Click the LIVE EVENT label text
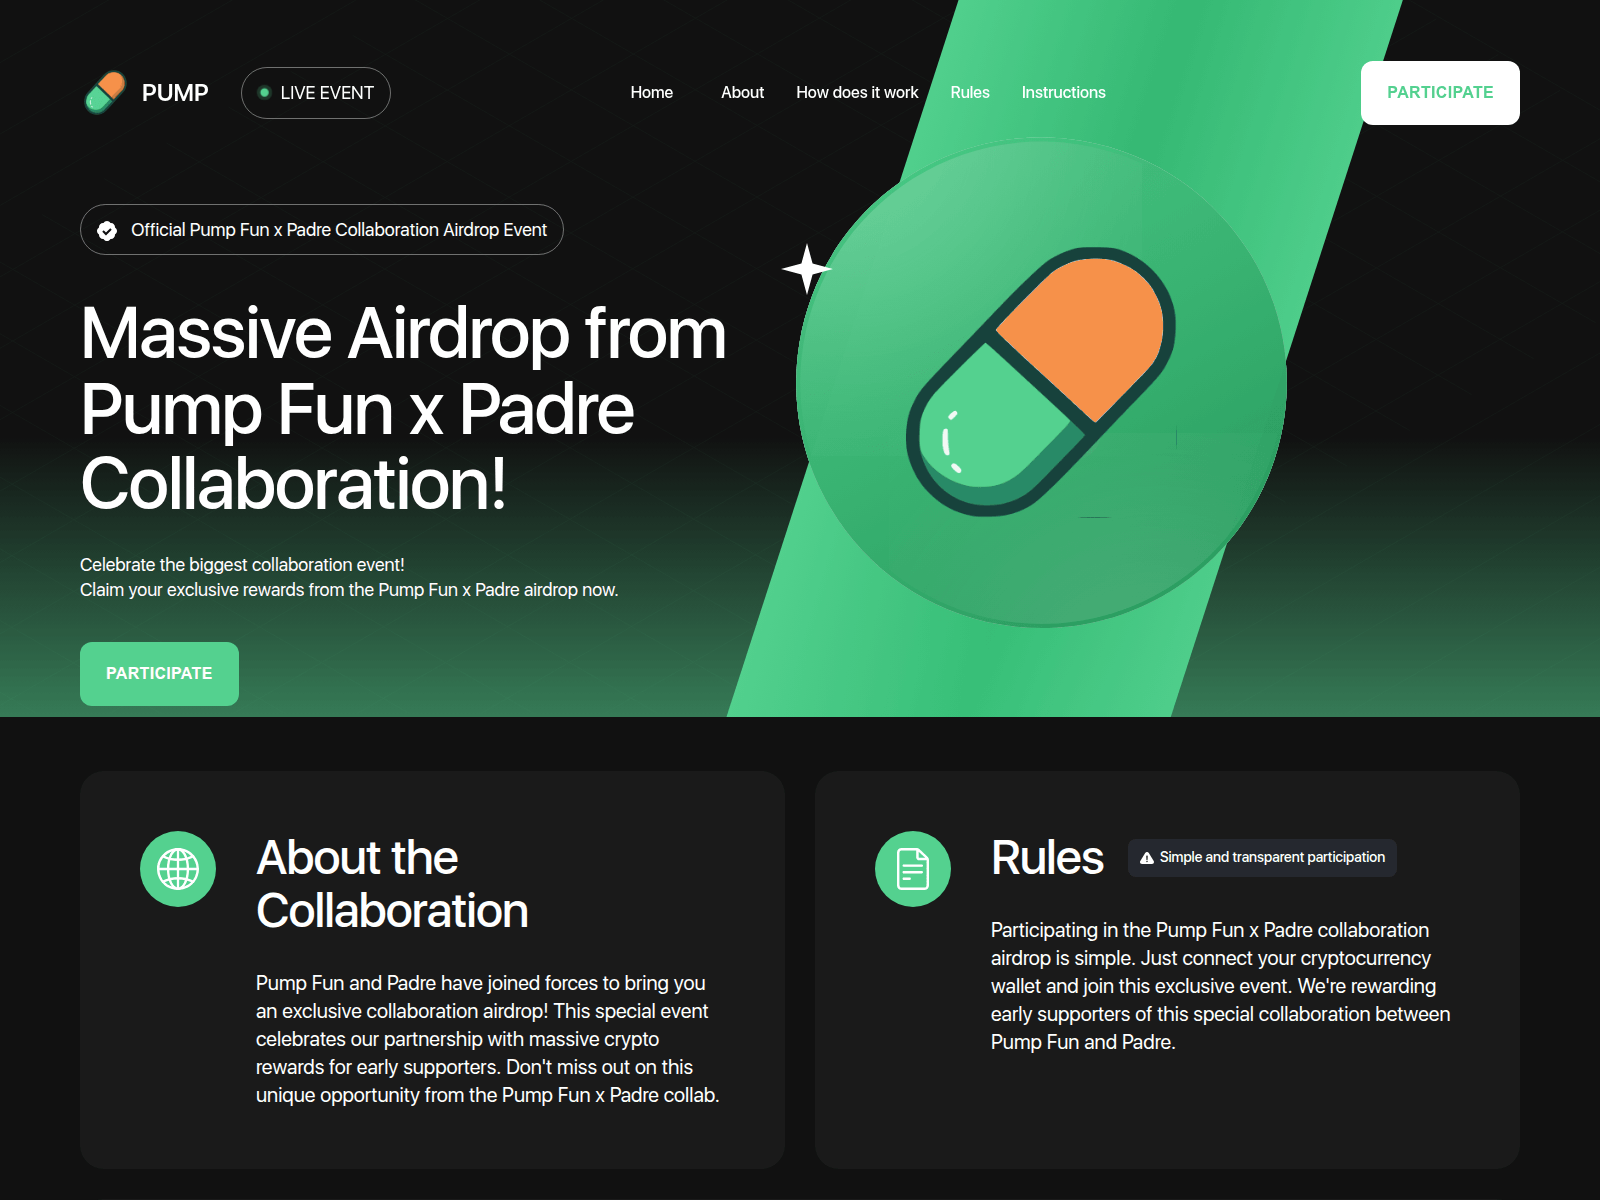 [327, 93]
